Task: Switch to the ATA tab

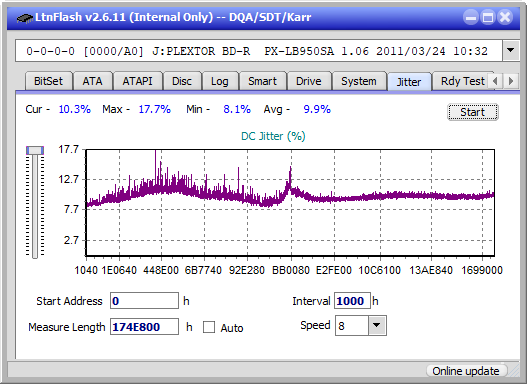Action: point(92,81)
